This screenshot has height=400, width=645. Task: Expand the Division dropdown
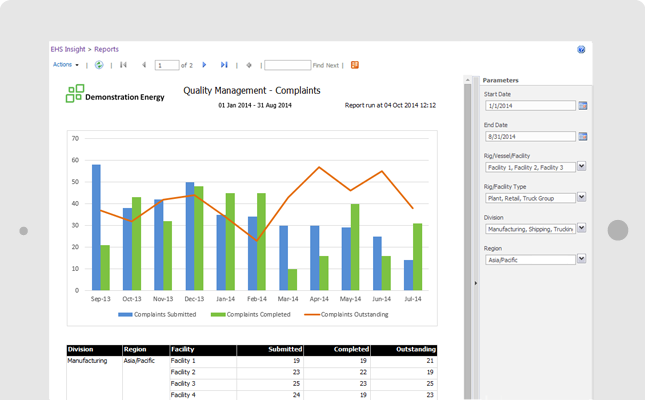coord(581,228)
